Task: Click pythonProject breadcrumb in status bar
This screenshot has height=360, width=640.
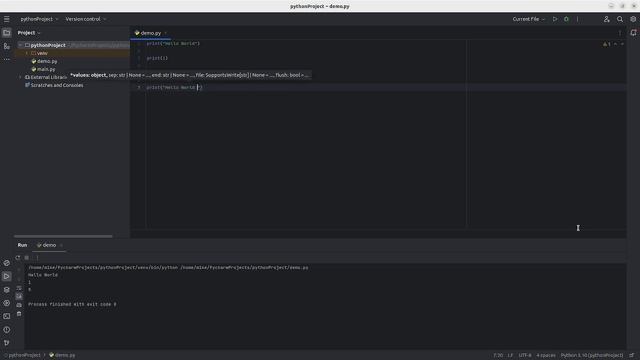Action: (x=24, y=355)
